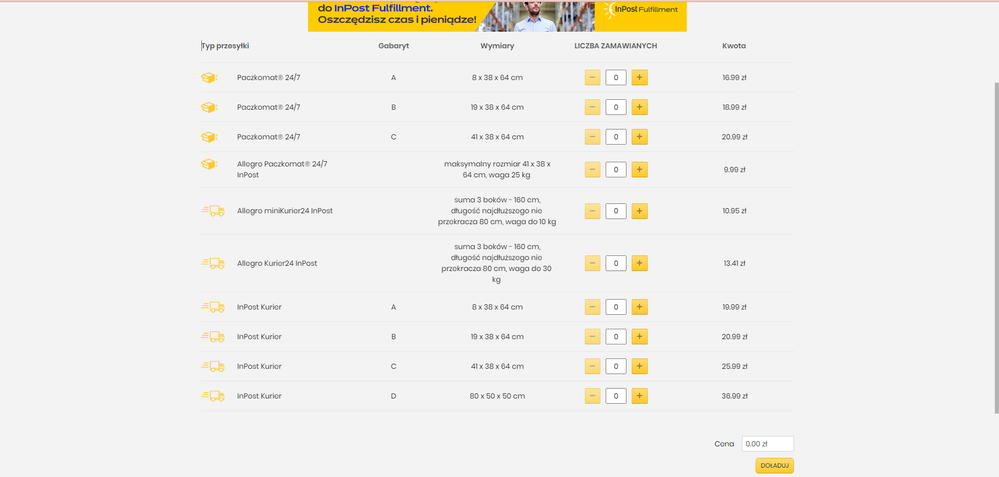Screen dimensions: 999x477
Task: Click the 'Gabaryt' column header
Action: coord(393,46)
